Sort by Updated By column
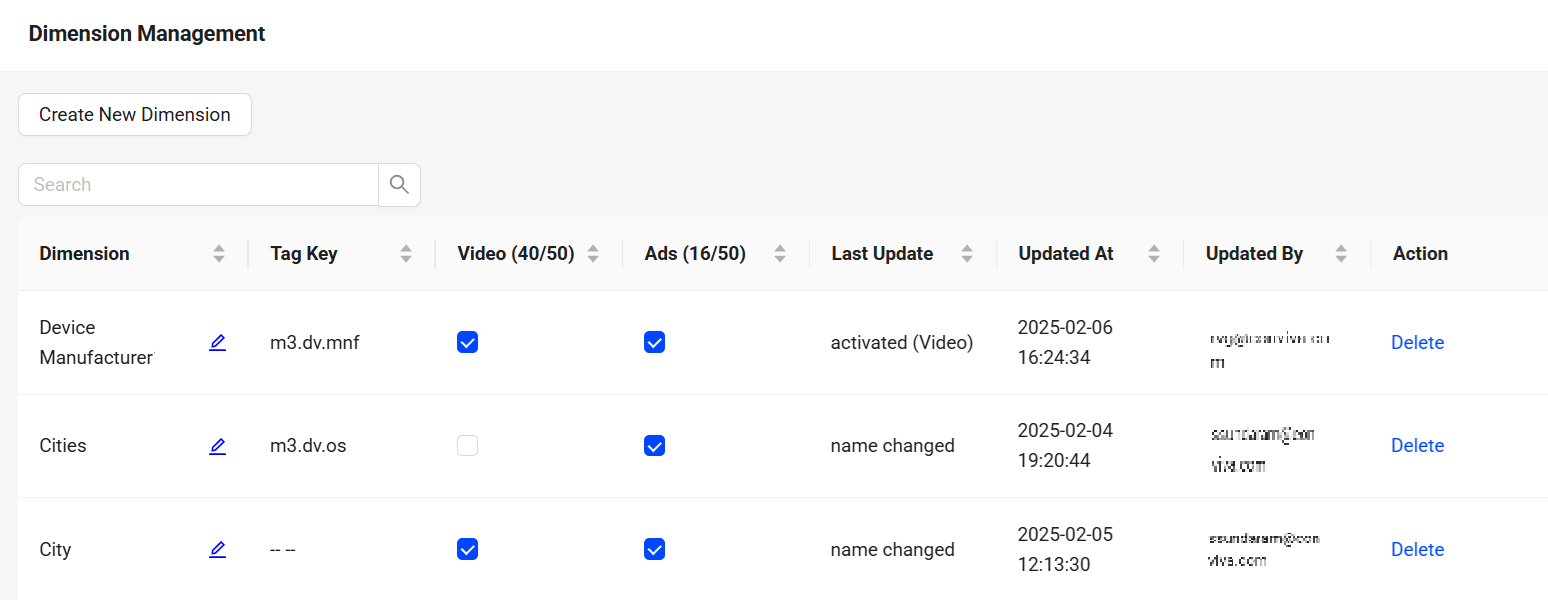 (x=1341, y=254)
